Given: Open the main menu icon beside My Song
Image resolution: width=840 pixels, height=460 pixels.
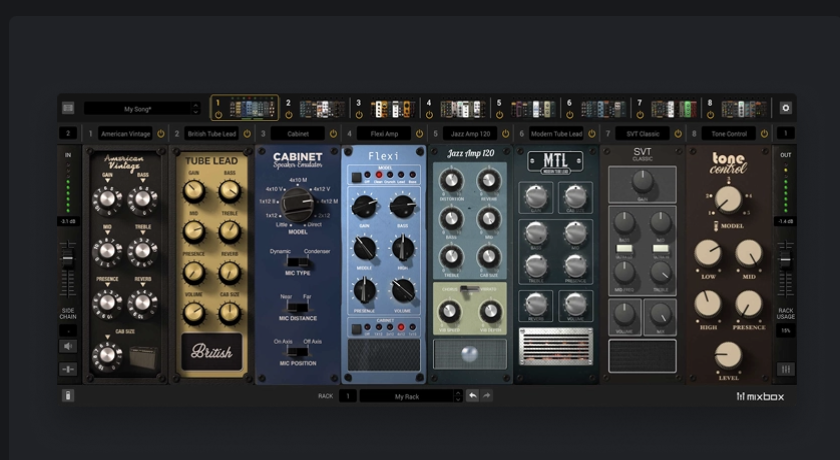Looking at the screenshot, I should [68, 108].
